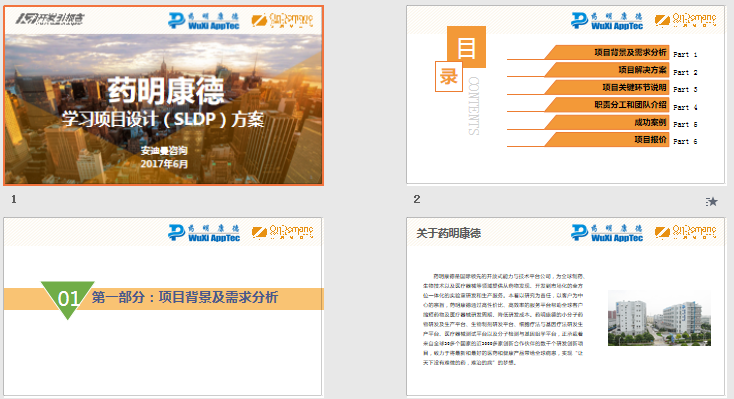Select slide 4 关于药明康德 thumbnail
This screenshot has width=734, height=399.
point(565,306)
